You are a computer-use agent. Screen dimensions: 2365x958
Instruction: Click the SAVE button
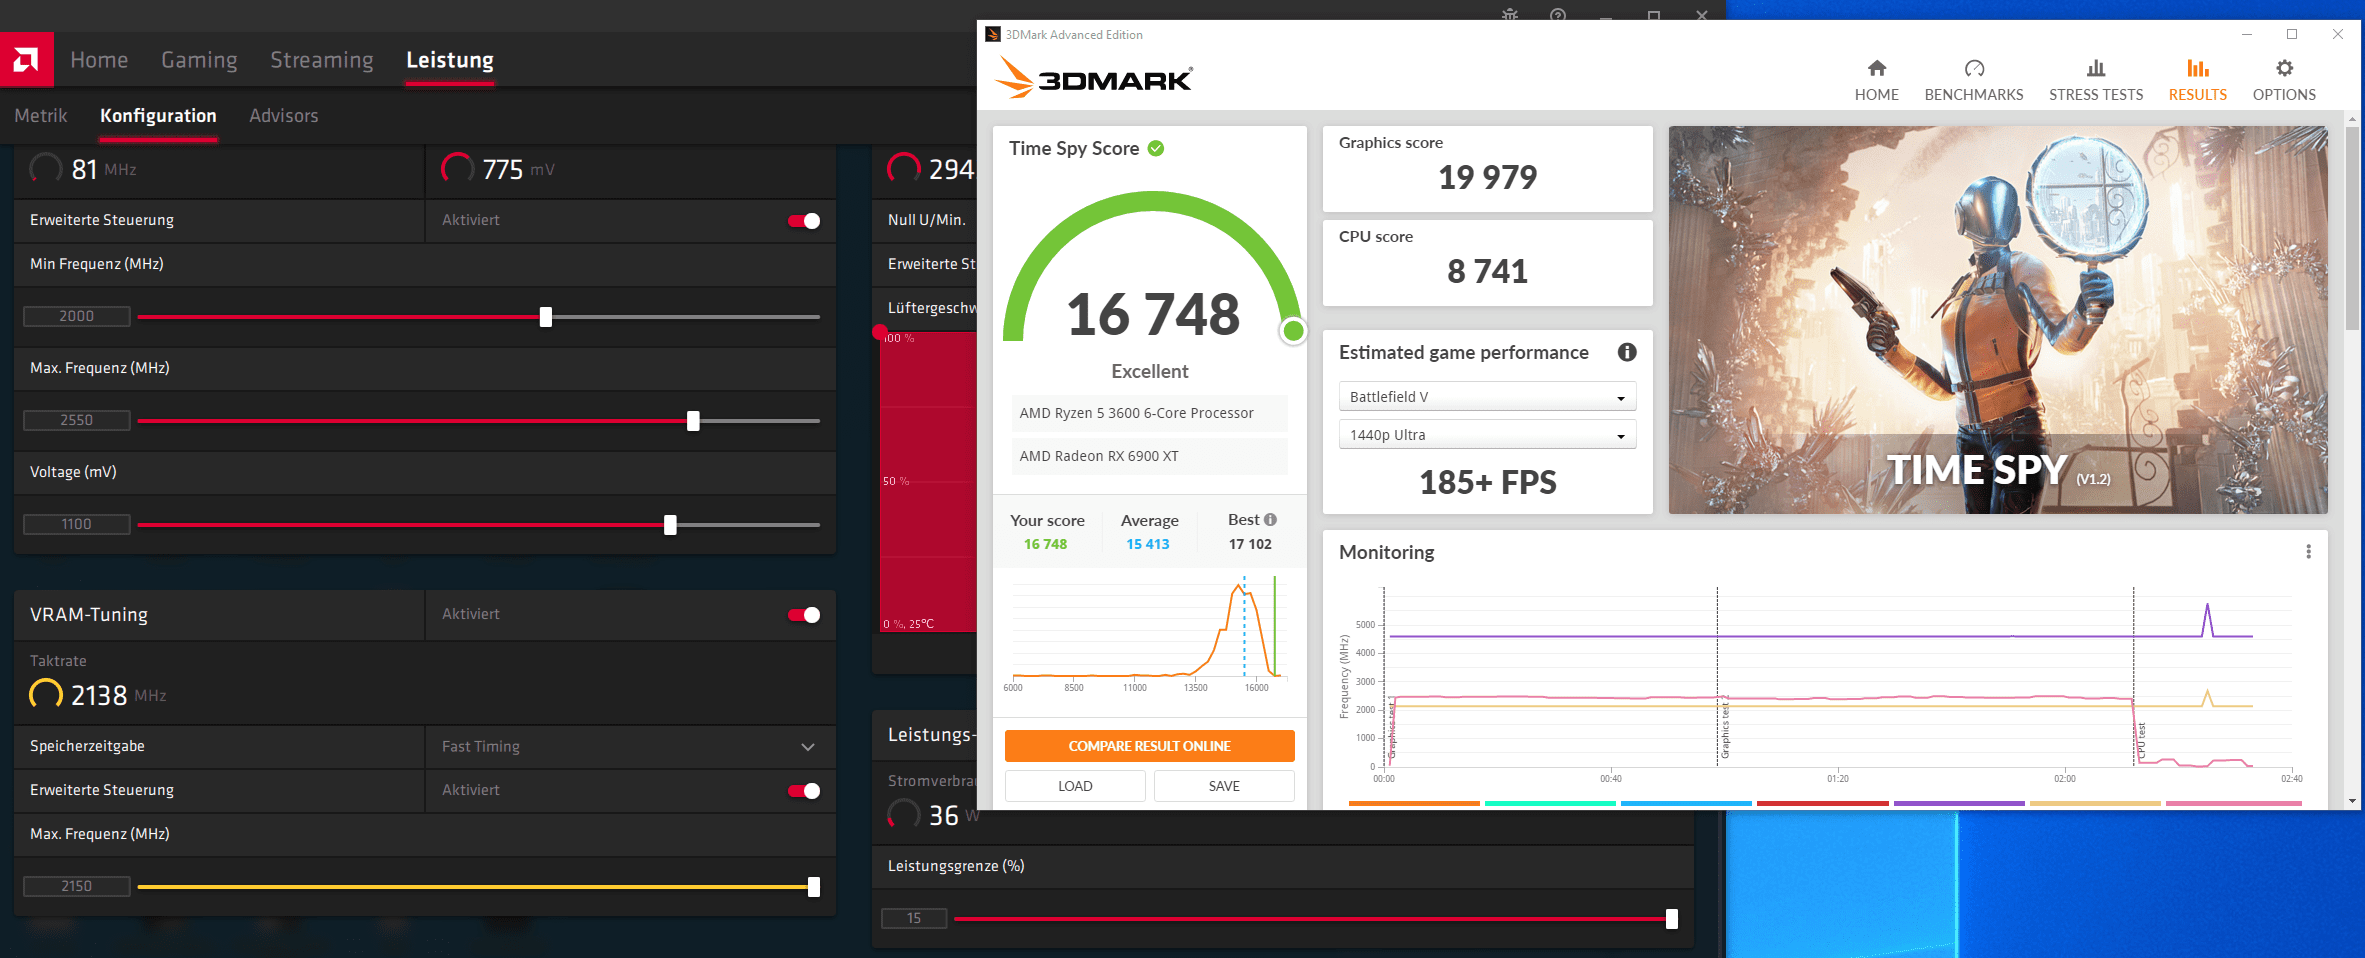coord(1224,786)
